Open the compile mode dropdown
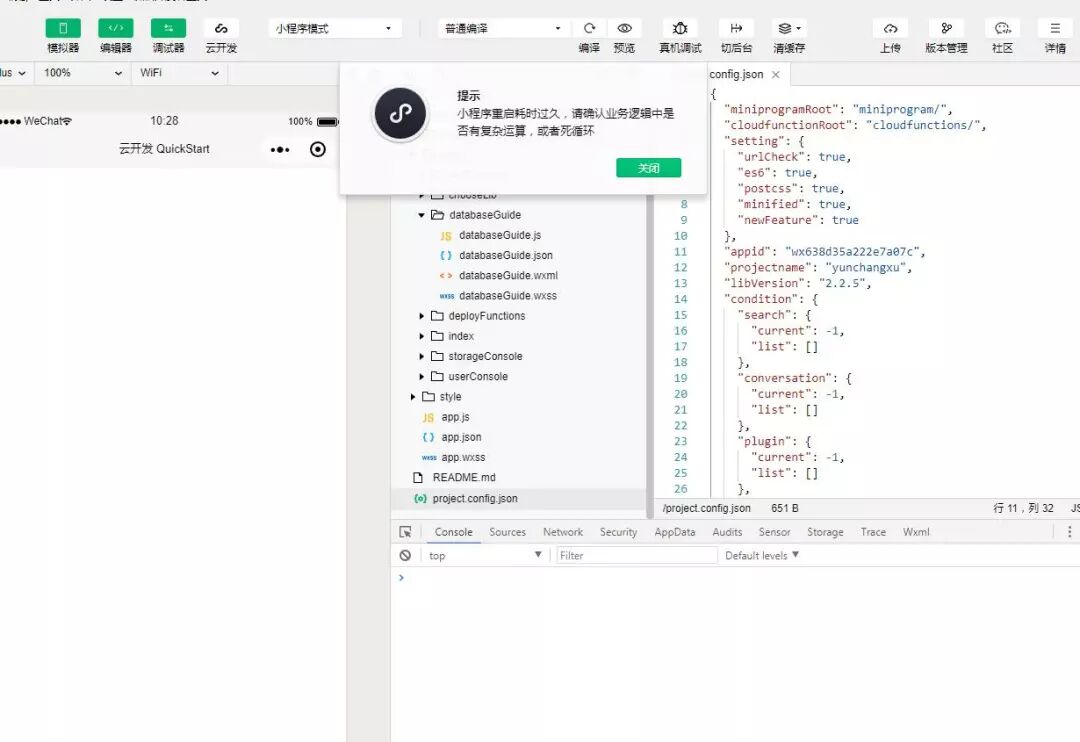 [x=503, y=28]
